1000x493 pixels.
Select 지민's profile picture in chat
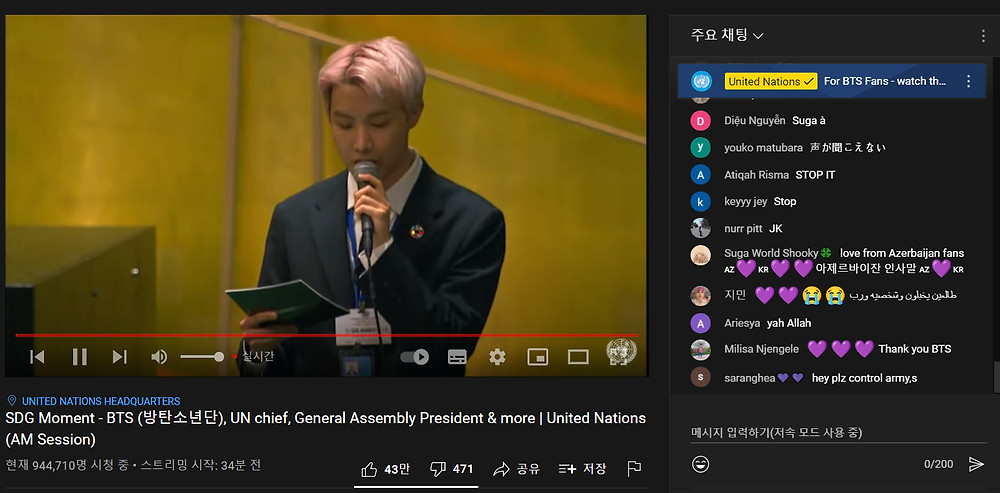[x=700, y=295]
